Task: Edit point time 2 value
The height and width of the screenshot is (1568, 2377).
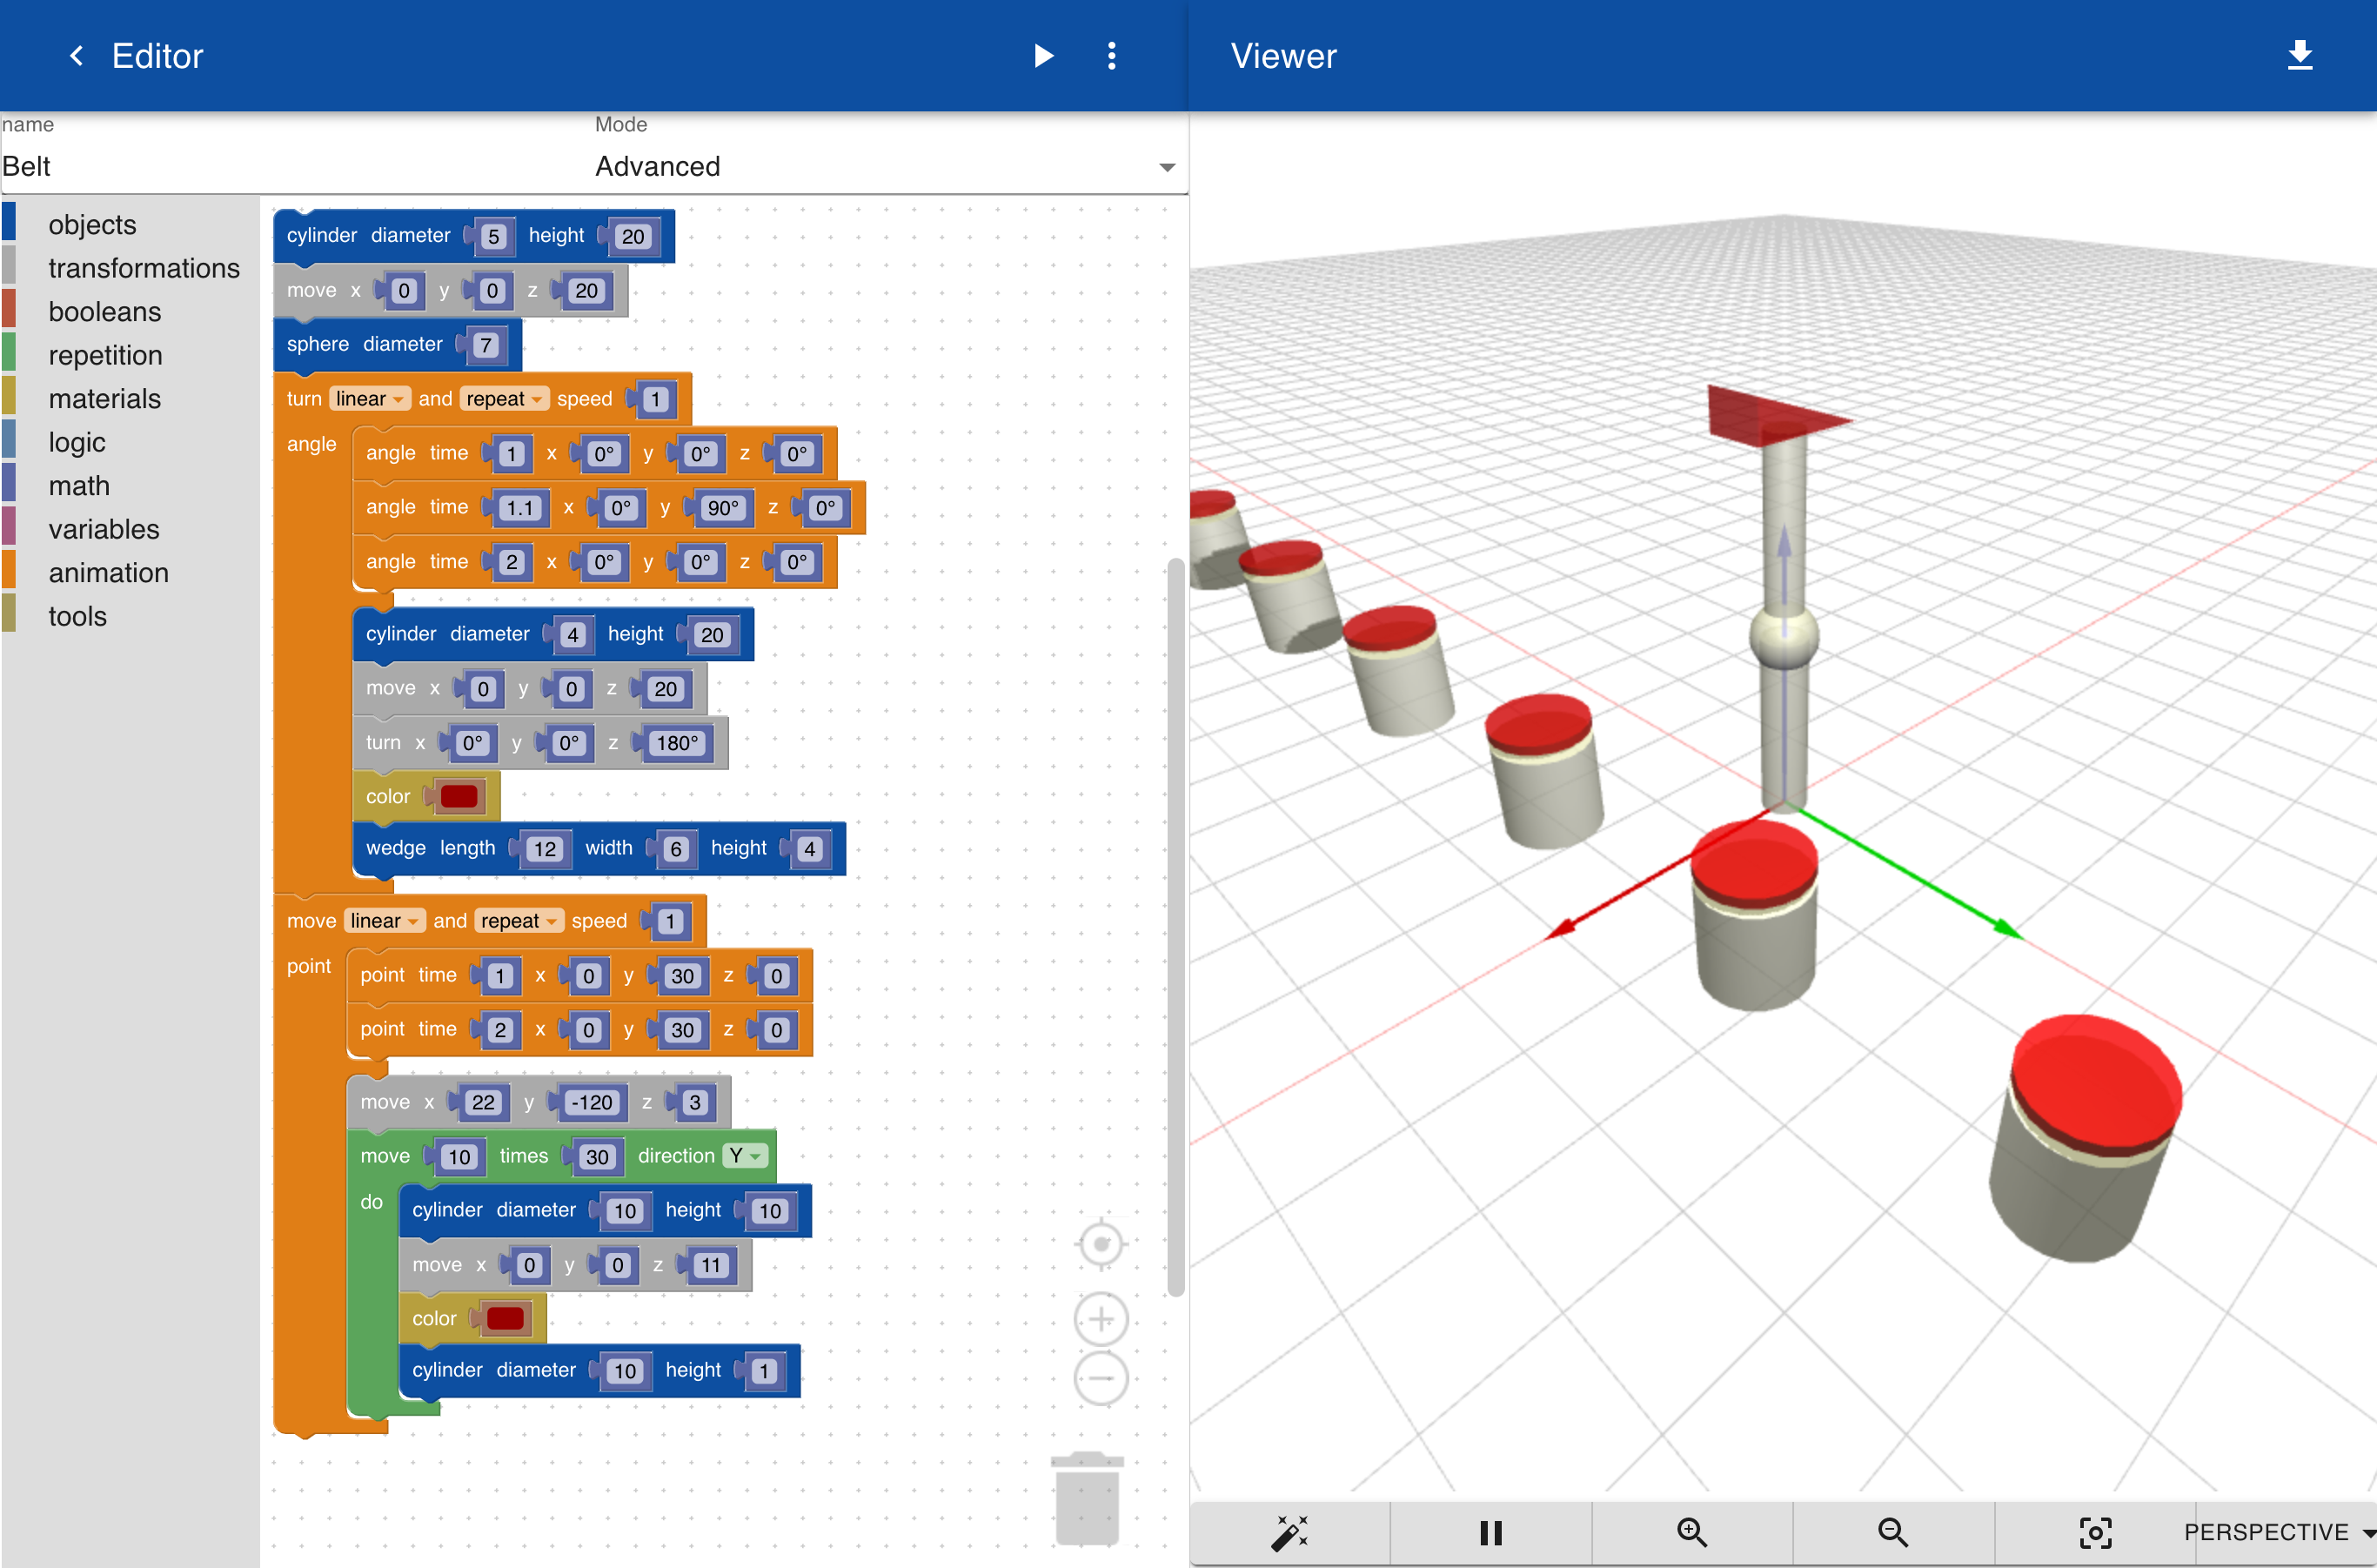Action: tap(500, 1030)
